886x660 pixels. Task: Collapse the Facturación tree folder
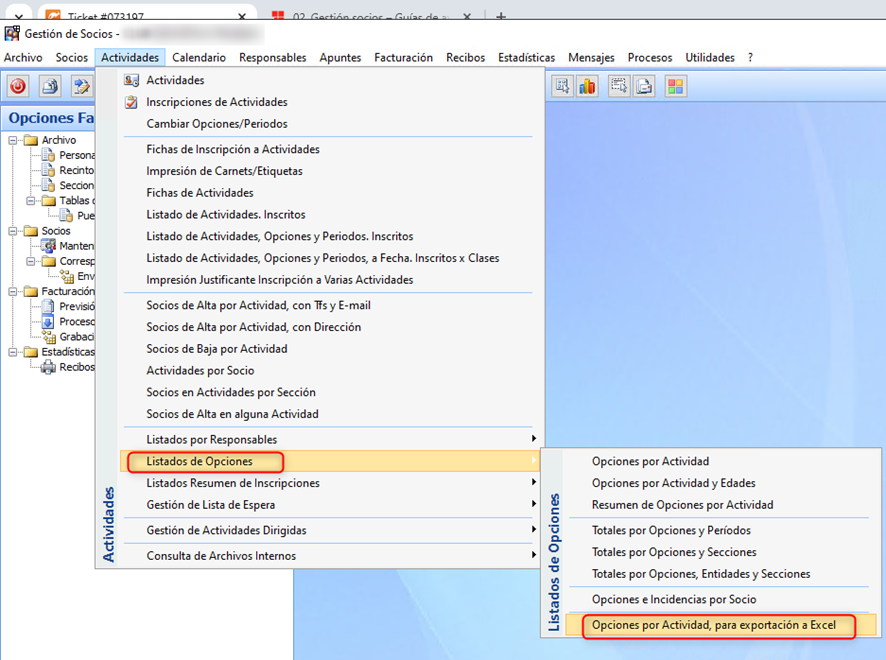click(14, 292)
